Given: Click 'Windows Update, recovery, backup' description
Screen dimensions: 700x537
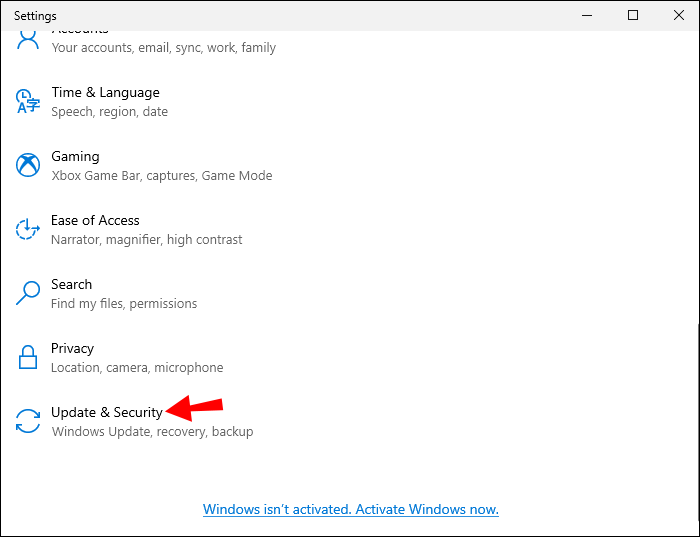Looking at the screenshot, I should pyautogui.click(x=152, y=432).
